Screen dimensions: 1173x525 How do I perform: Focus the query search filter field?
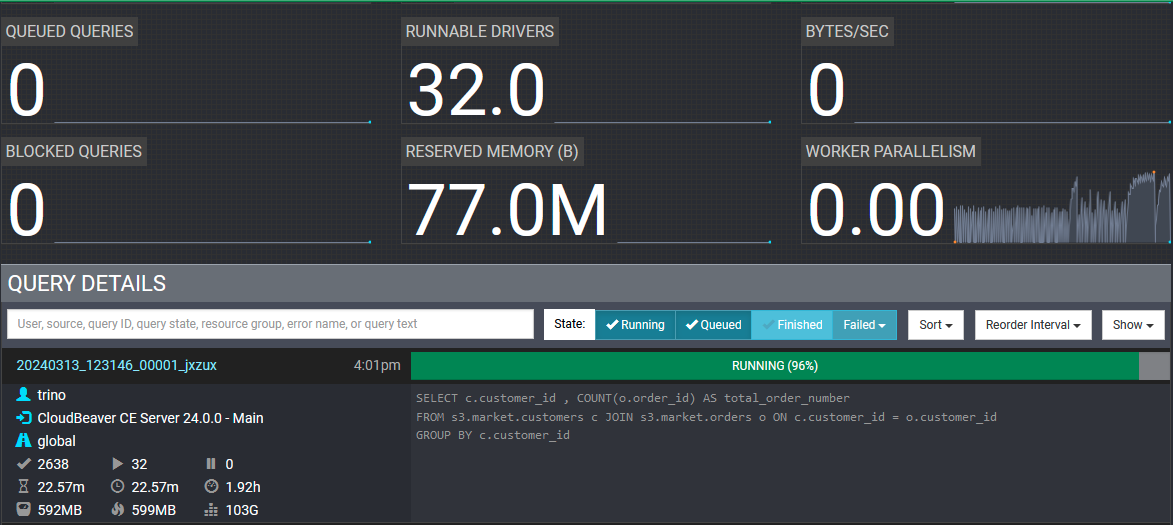pyautogui.click(x=270, y=324)
